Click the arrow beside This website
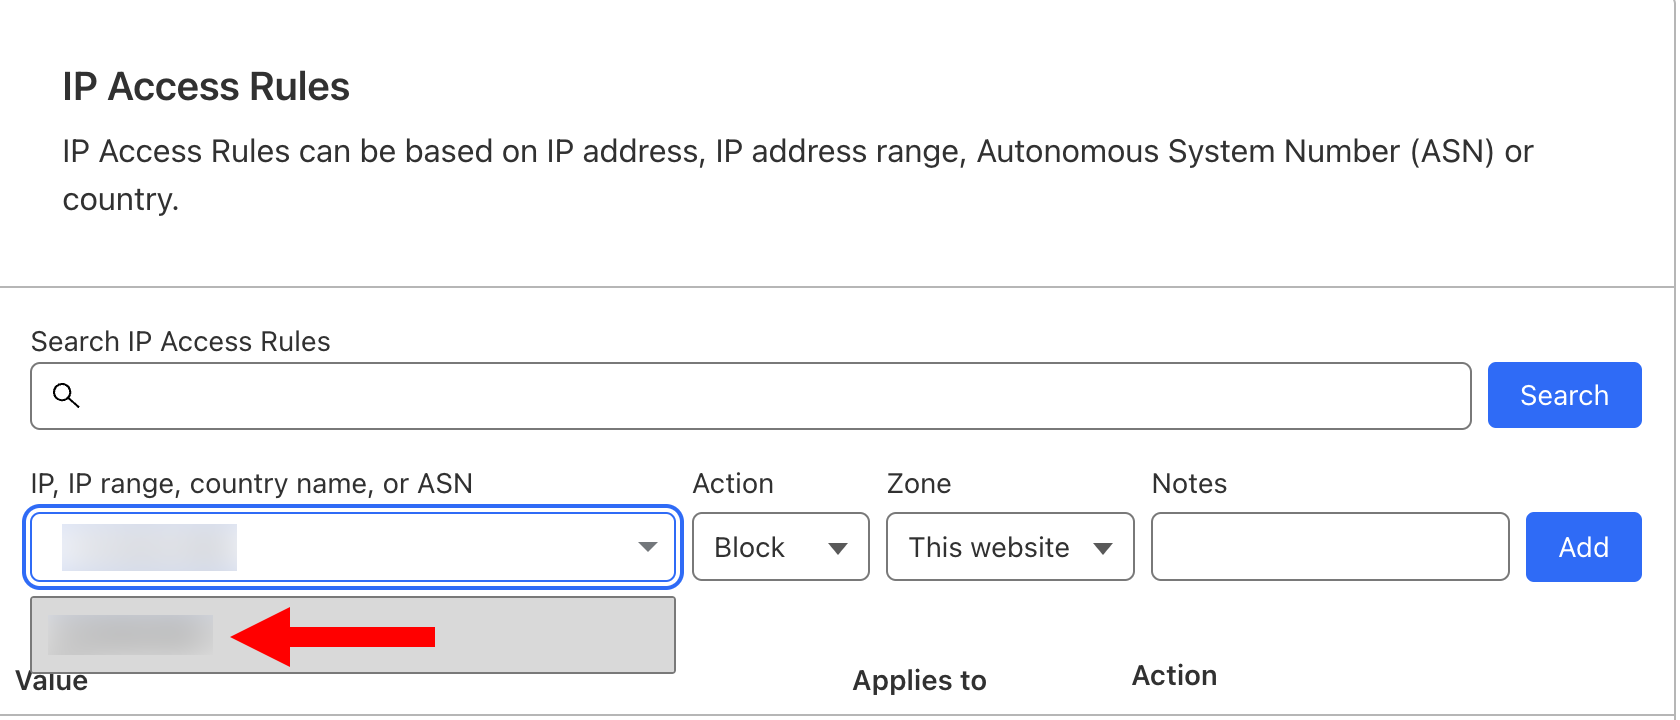This screenshot has height=720, width=1680. pyautogui.click(x=1103, y=548)
